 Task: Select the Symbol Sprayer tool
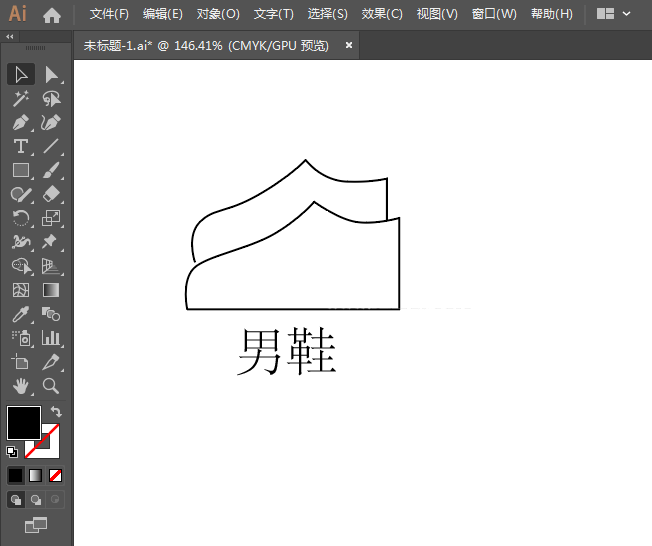[x=21, y=338]
